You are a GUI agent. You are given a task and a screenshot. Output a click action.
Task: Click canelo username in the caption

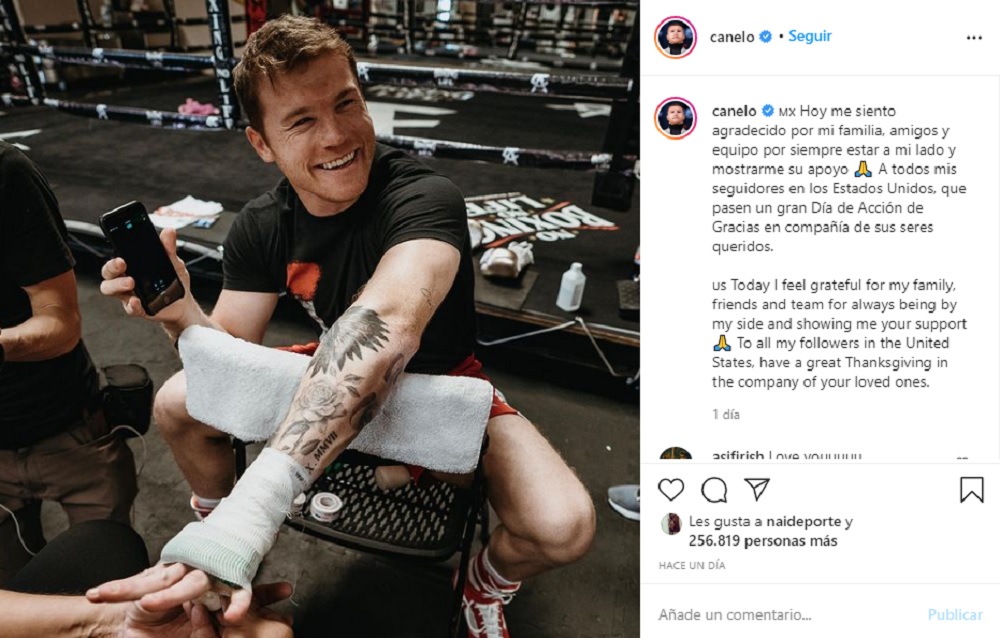[733, 111]
